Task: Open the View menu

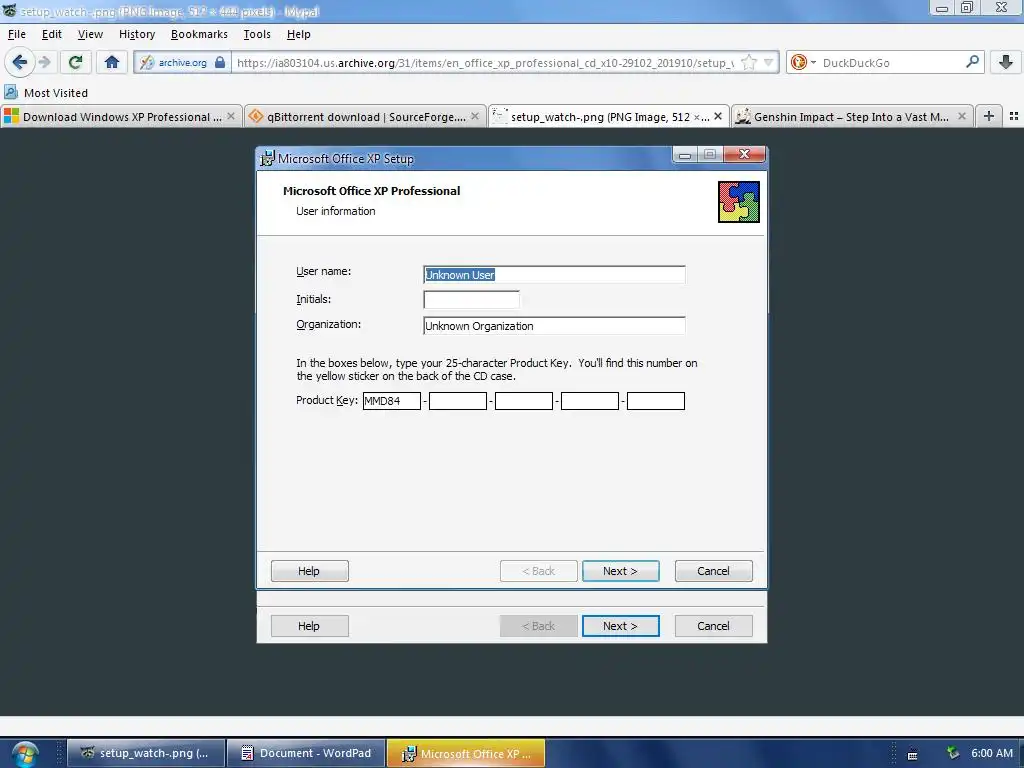Action: pyautogui.click(x=90, y=34)
